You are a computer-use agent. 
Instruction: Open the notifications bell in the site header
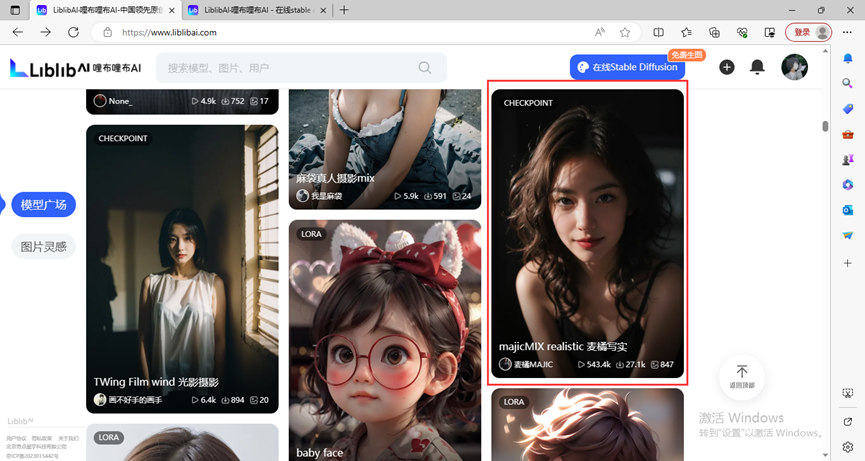[758, 67]
